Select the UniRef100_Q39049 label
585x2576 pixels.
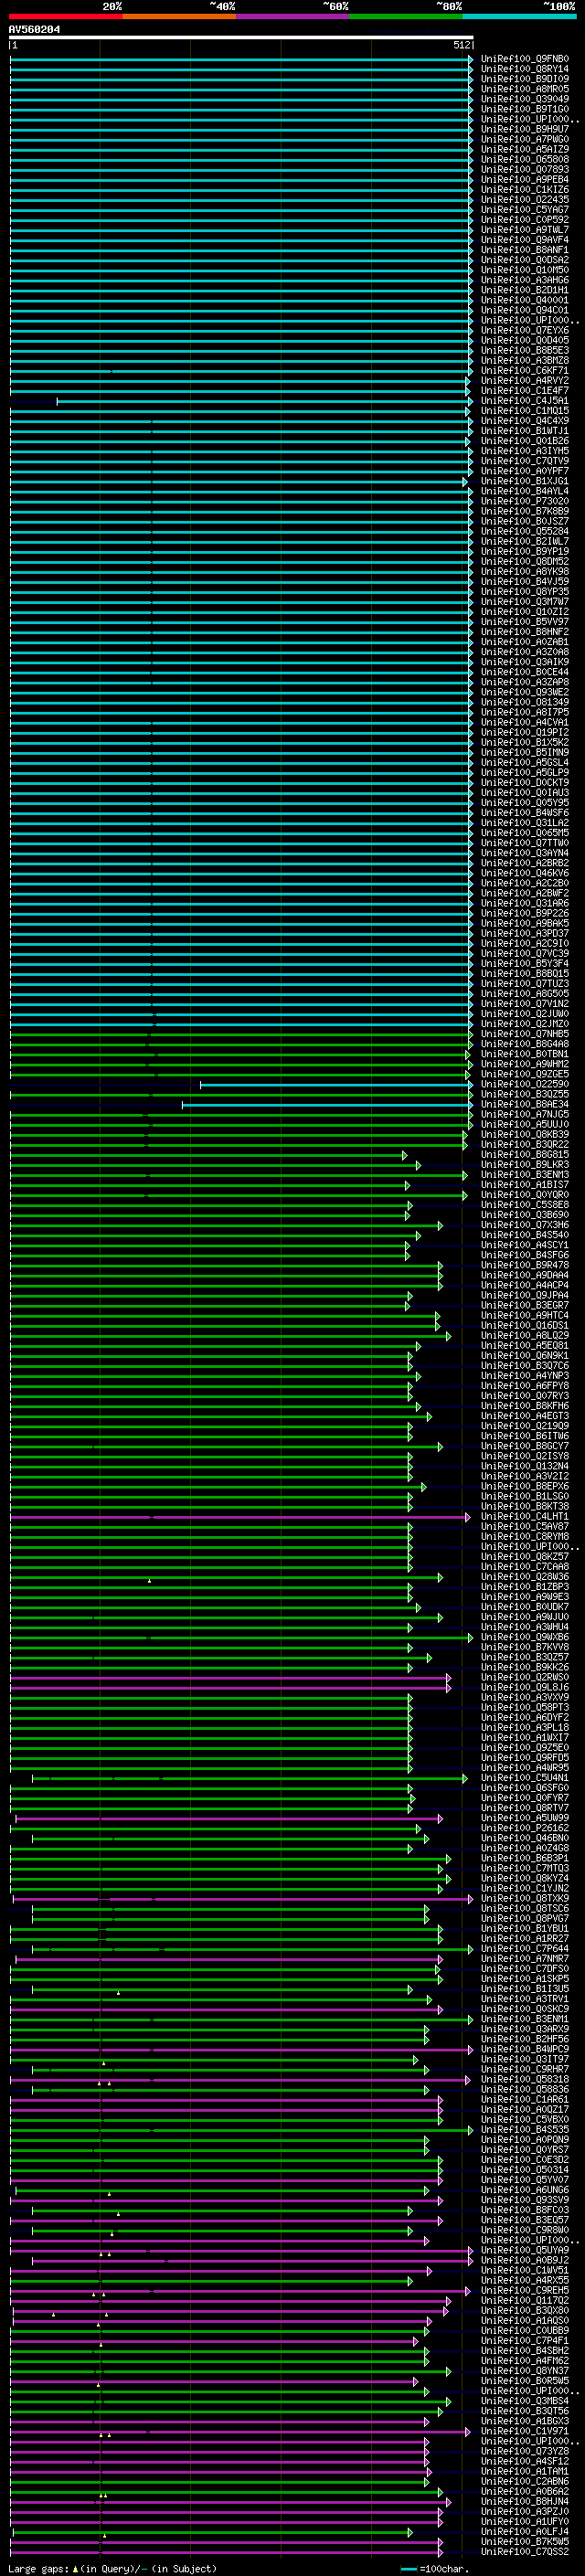524,99
